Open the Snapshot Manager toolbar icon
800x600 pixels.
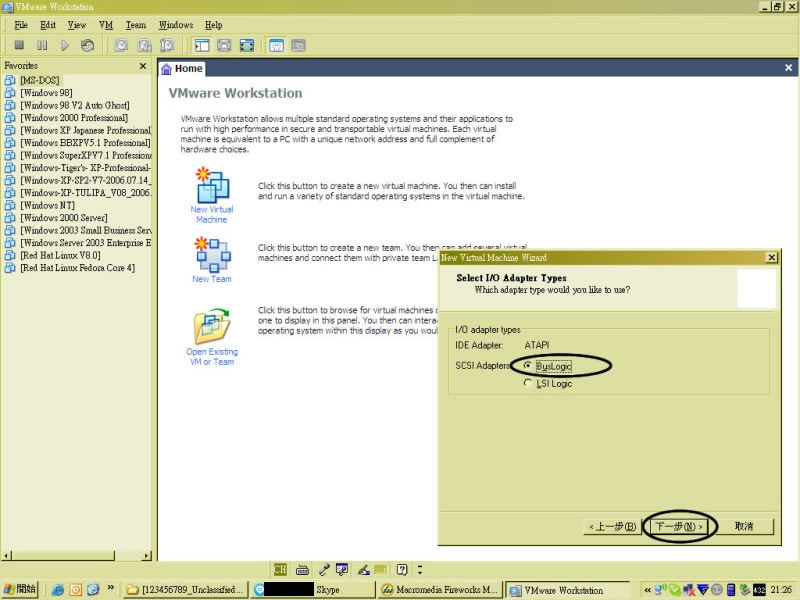coord(167,45)
